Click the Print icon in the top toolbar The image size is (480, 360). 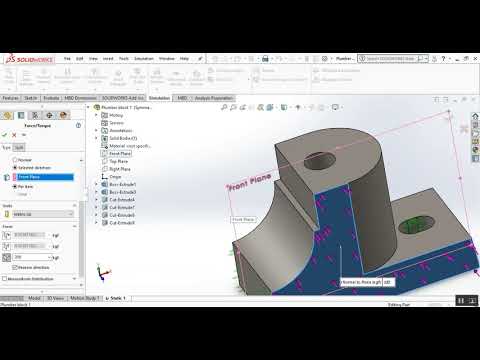[265, 59]
